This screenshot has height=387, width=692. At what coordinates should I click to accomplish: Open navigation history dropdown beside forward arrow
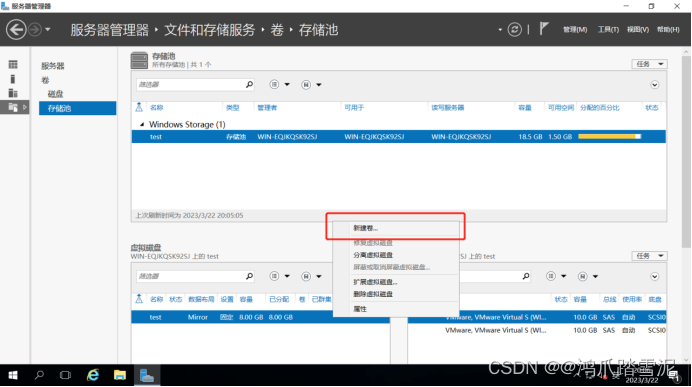[48, 30]
